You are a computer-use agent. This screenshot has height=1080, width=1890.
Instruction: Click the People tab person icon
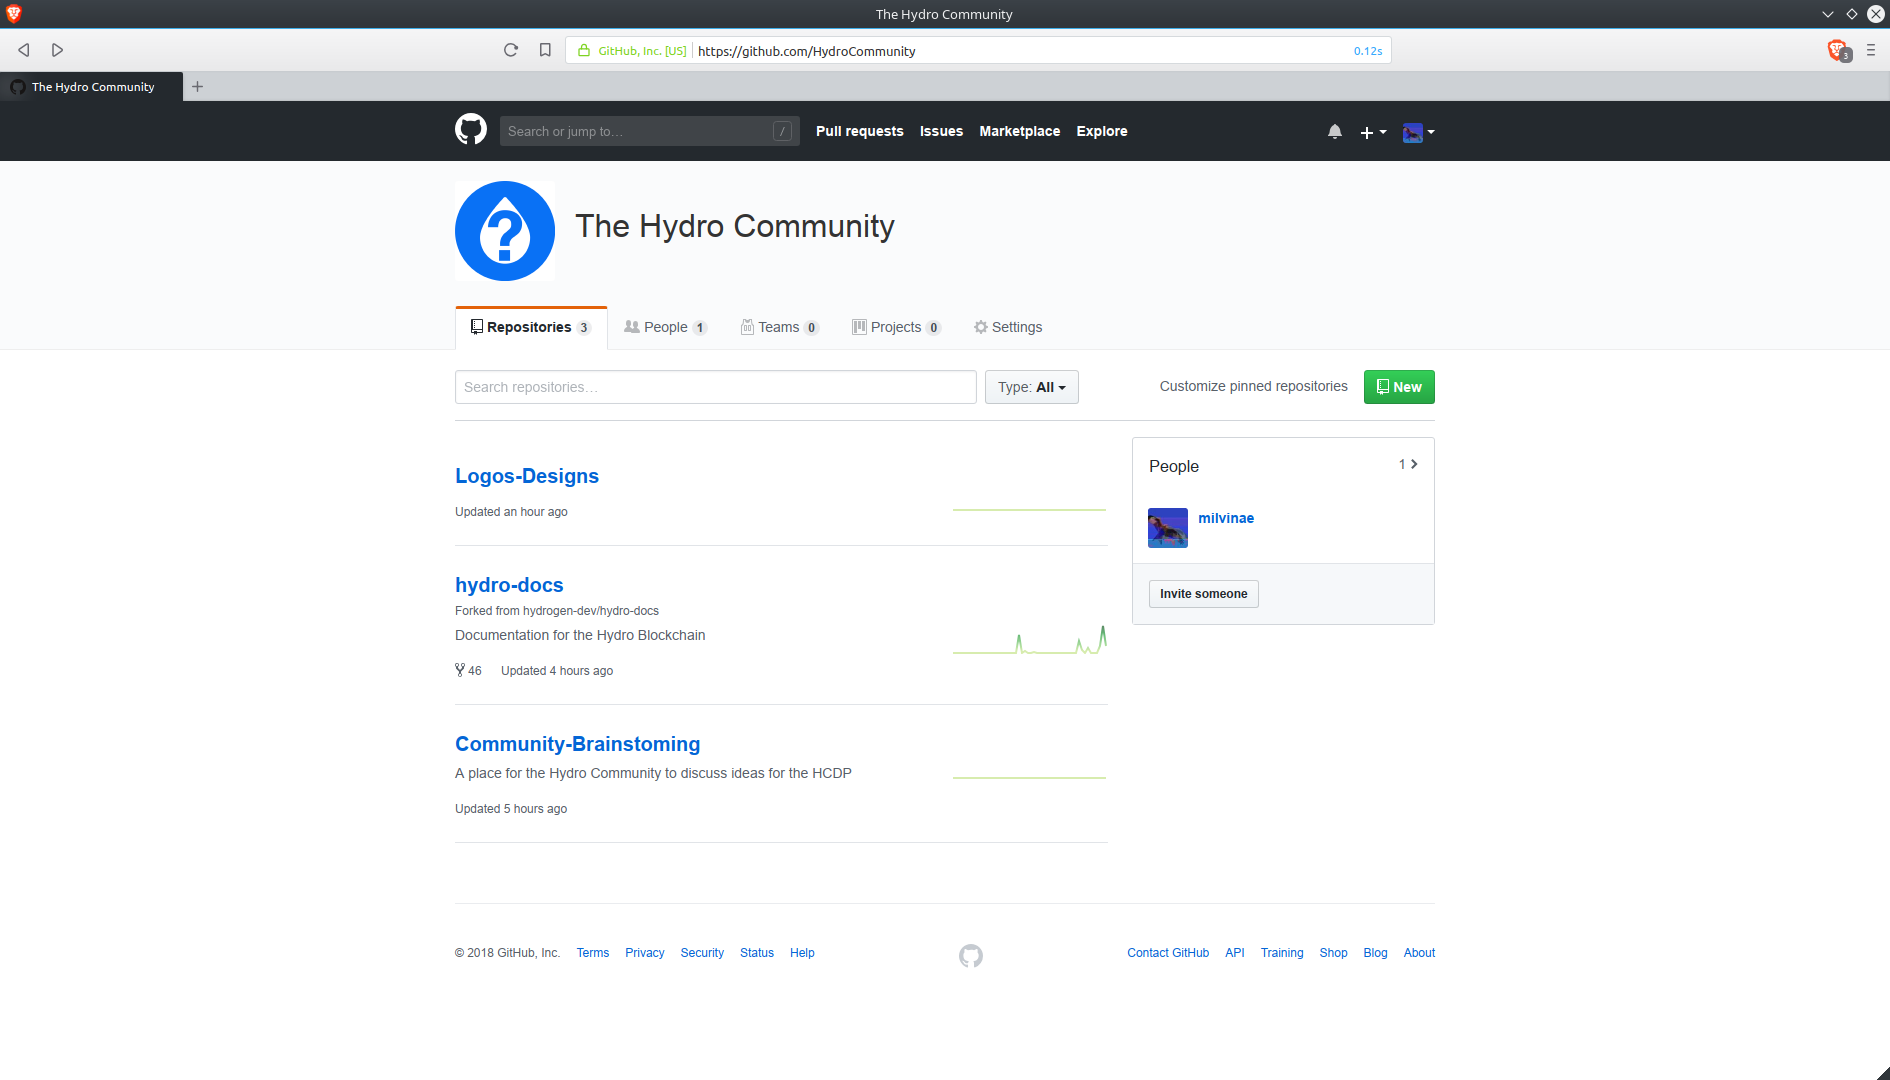(x=632, y=327)
